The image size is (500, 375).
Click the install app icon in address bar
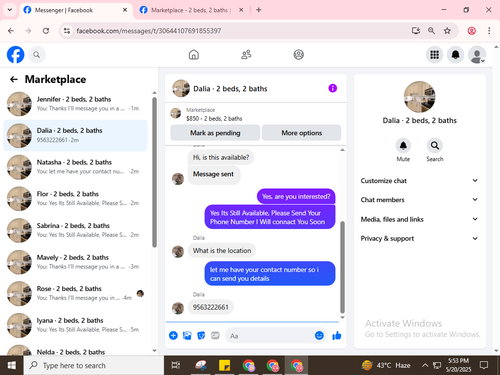pos(415,31)
